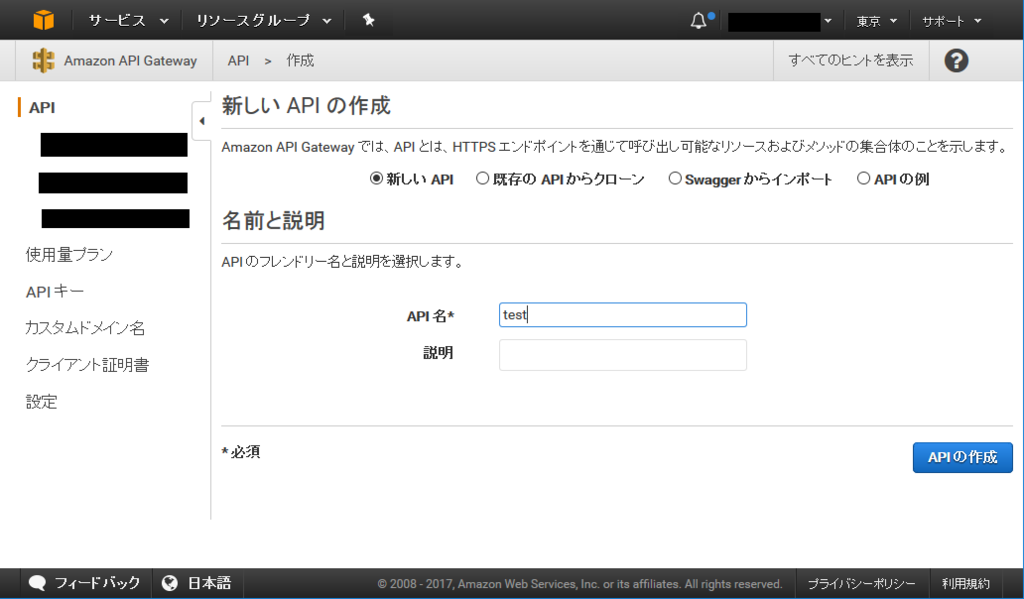This screenshot has width=1024, height=599.
Task: Open クライアント証明書 in the sidebar
Action: (x=88, y=364)
